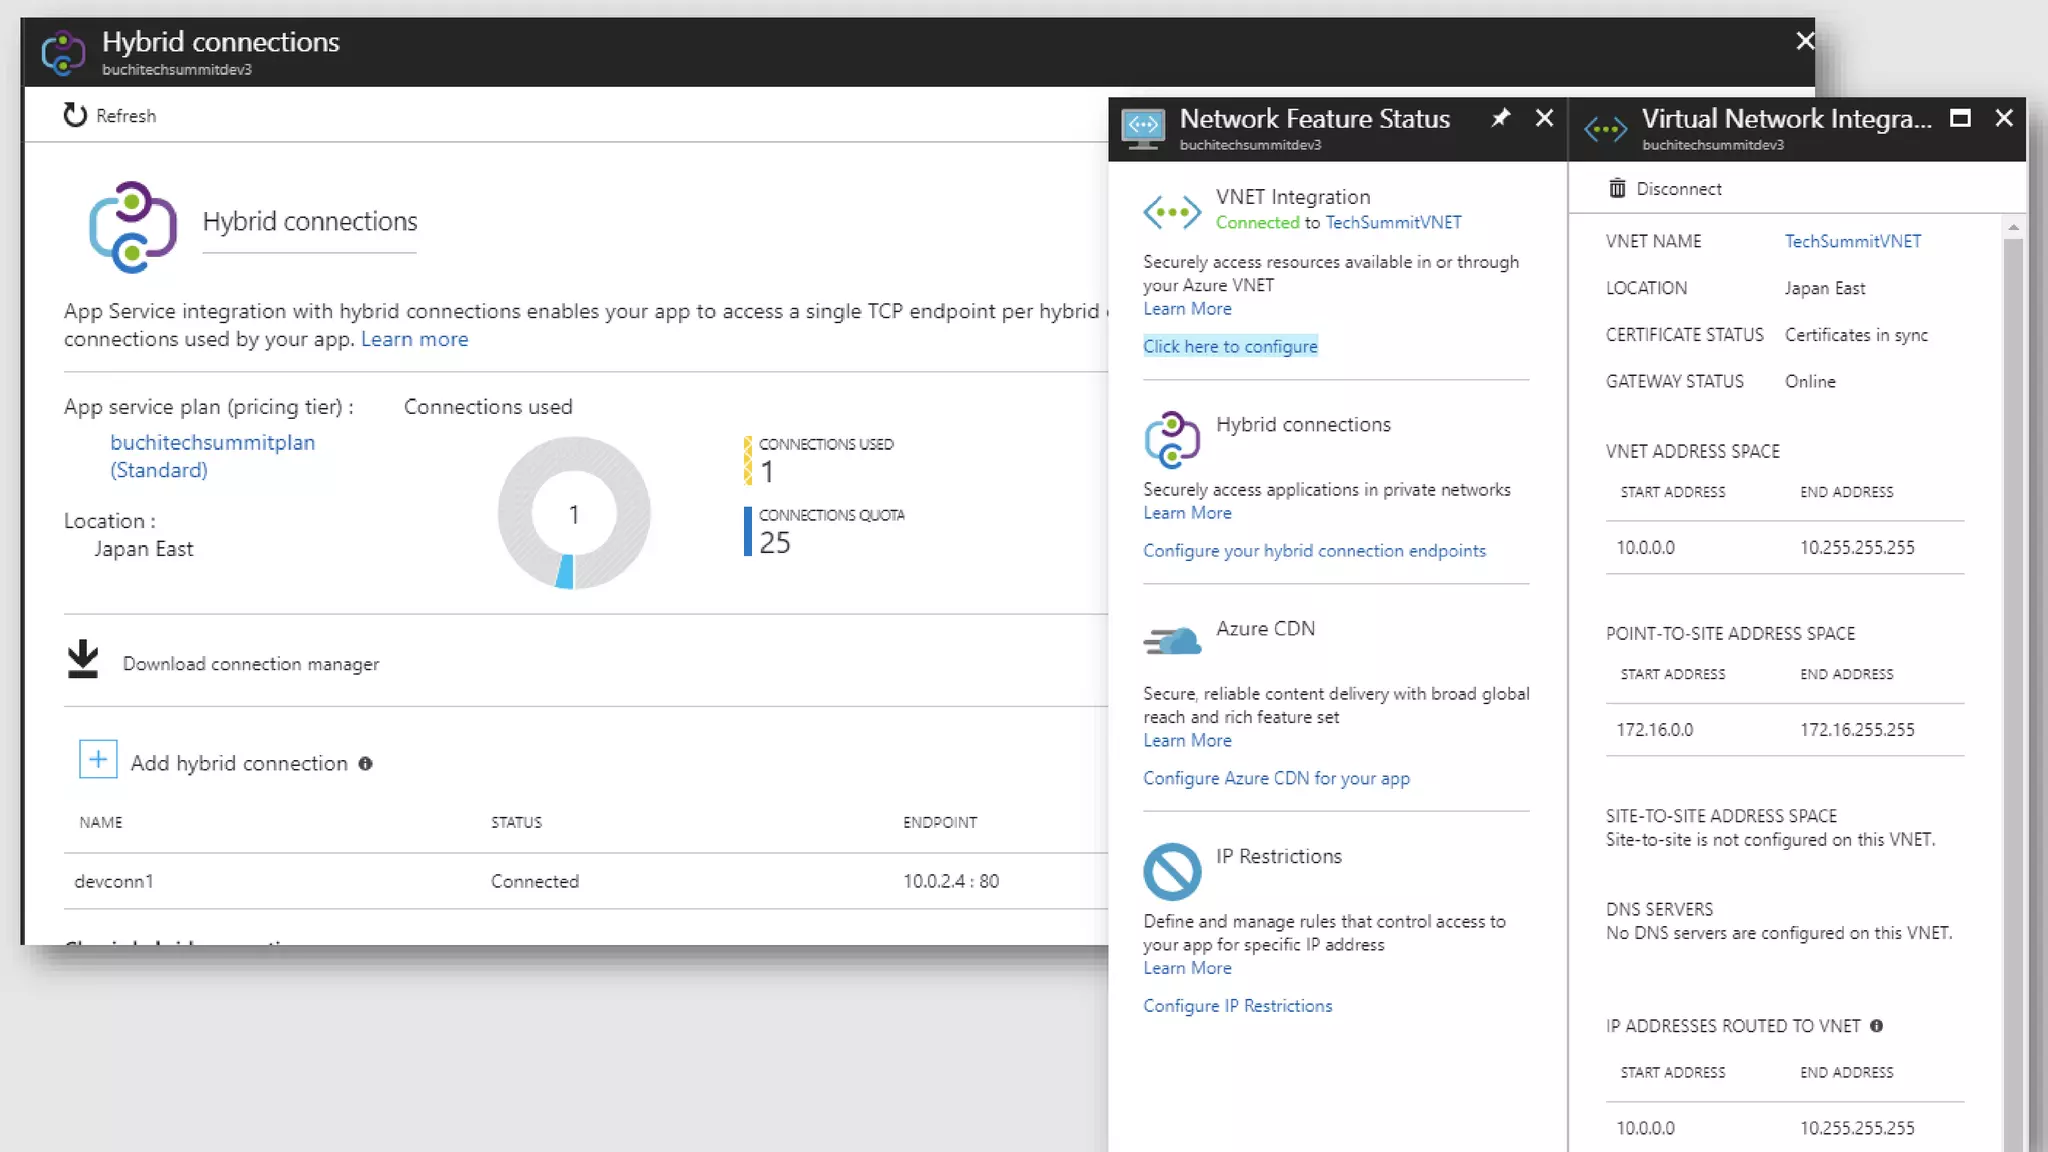The height and width of the screenshot is (1152, 2048).
Task: Open the TechSummitVNET link next to VNET NAME
Action: pyautogui.click(x=1852, y=241)
